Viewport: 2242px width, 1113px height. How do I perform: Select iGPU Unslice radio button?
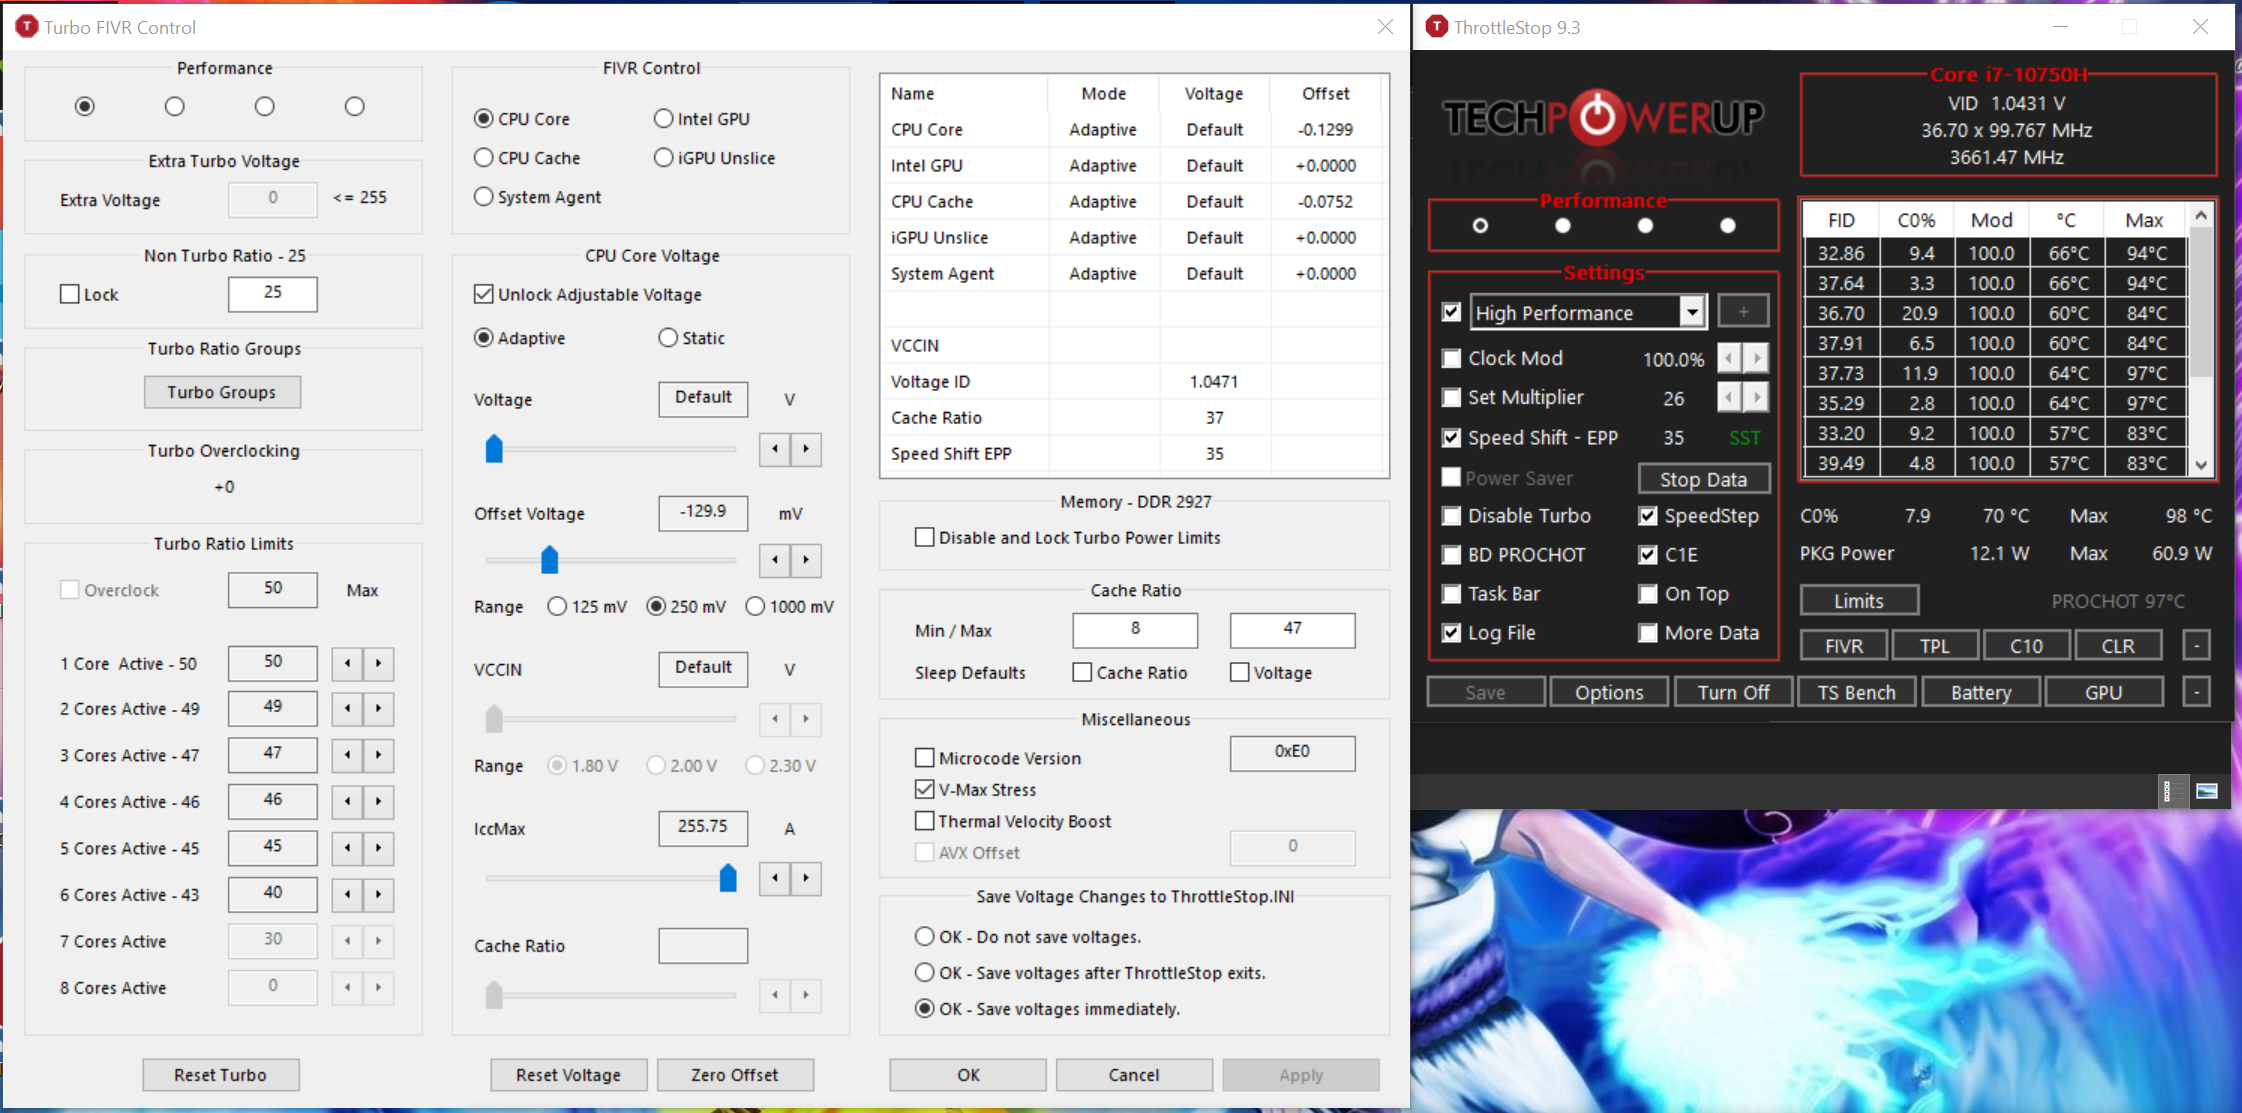tap(663, 158)
